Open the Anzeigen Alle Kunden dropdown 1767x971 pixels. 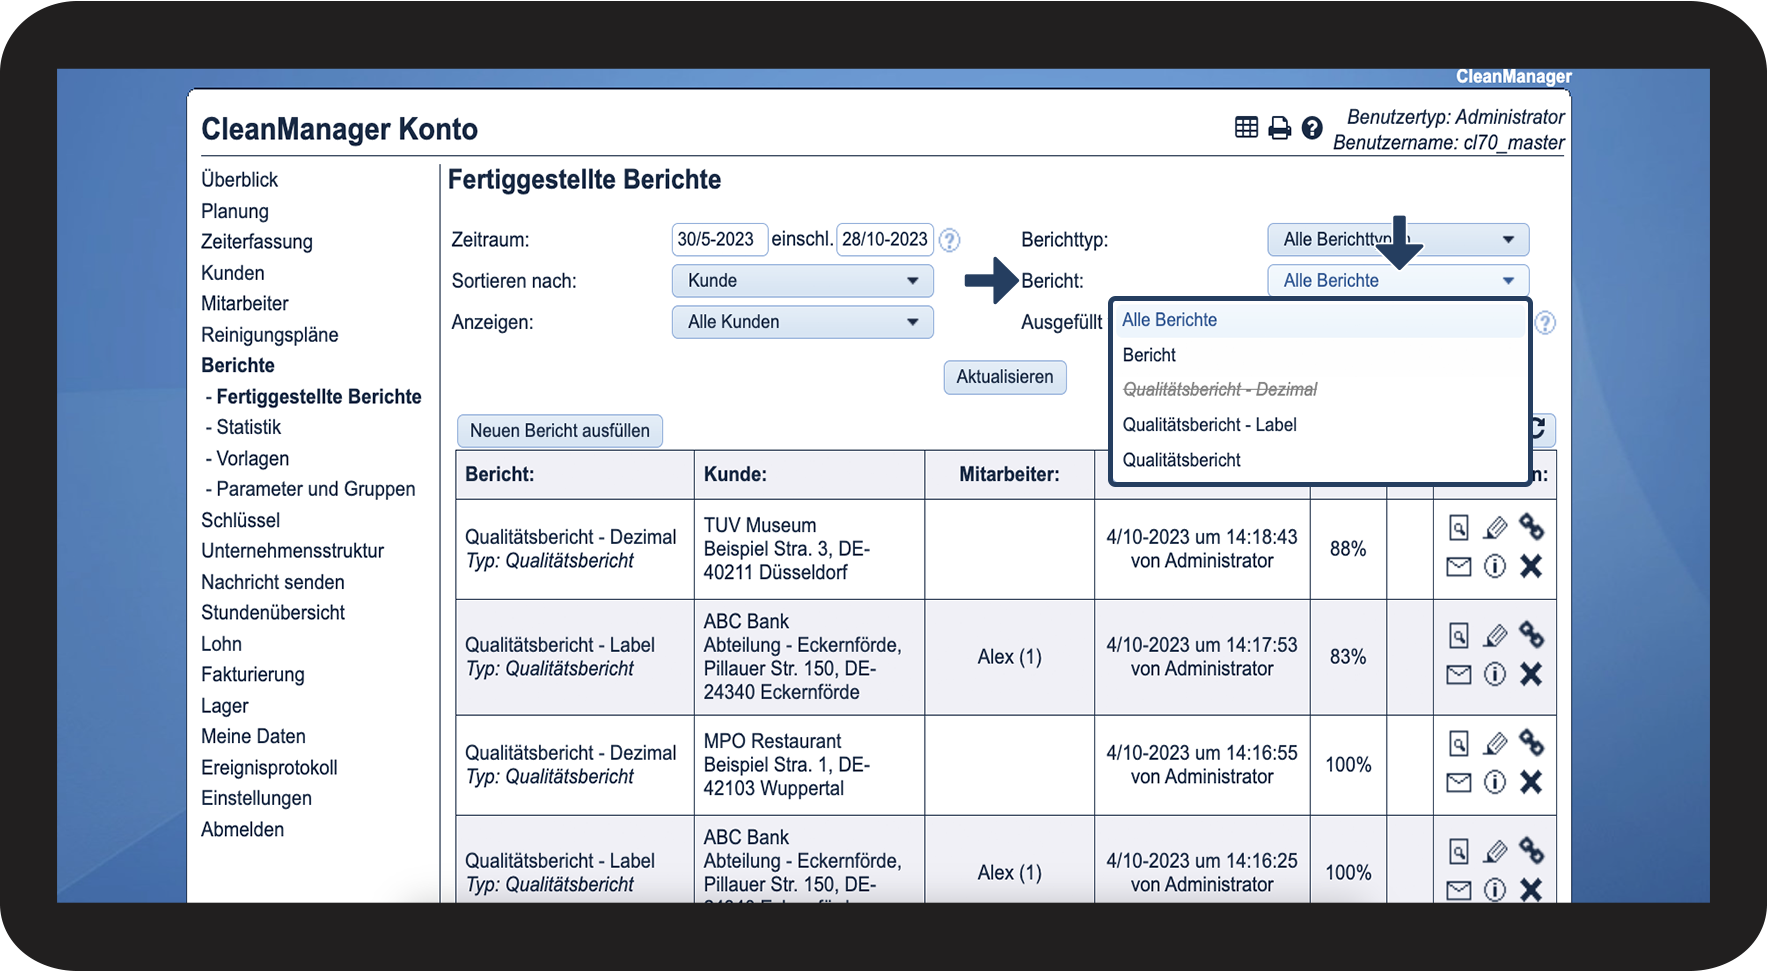(x=803, y=322)
